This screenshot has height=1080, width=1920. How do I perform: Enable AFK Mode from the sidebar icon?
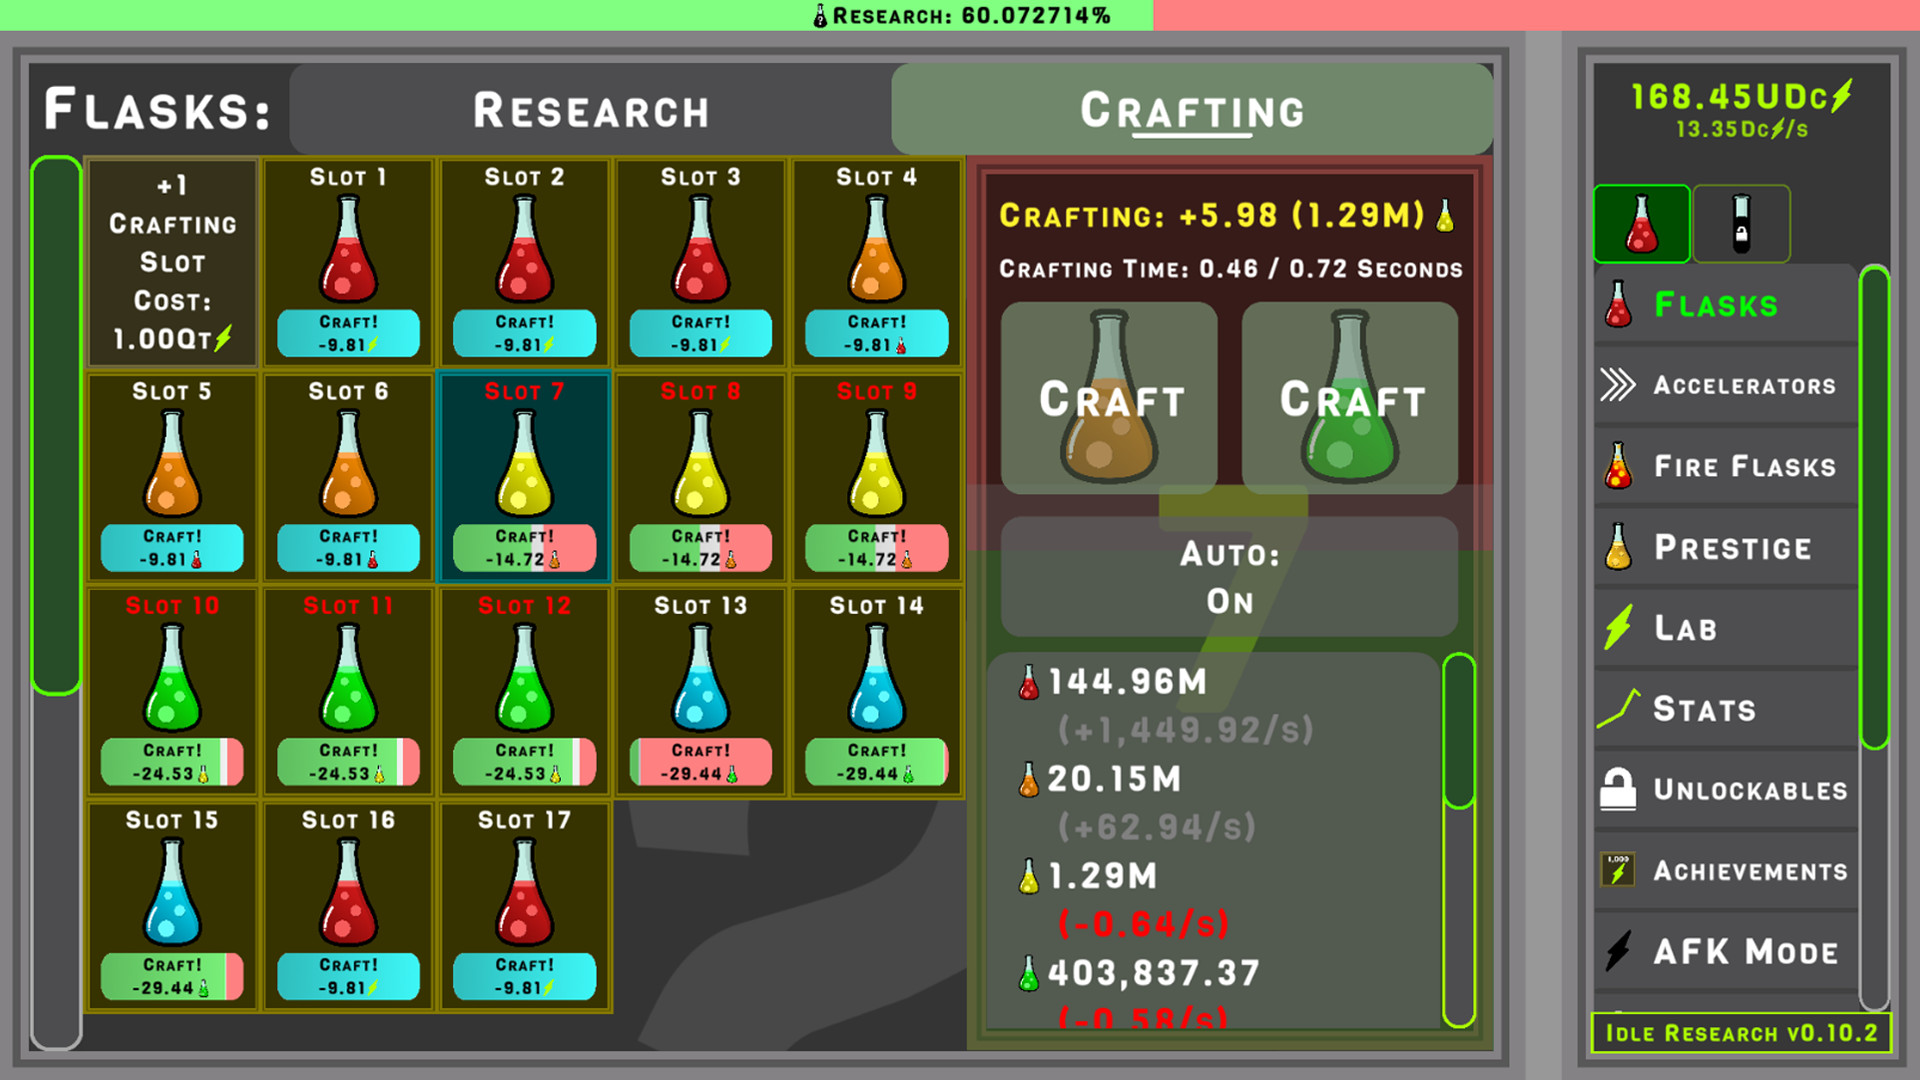pyautogui.click(x=1618, y=950)
